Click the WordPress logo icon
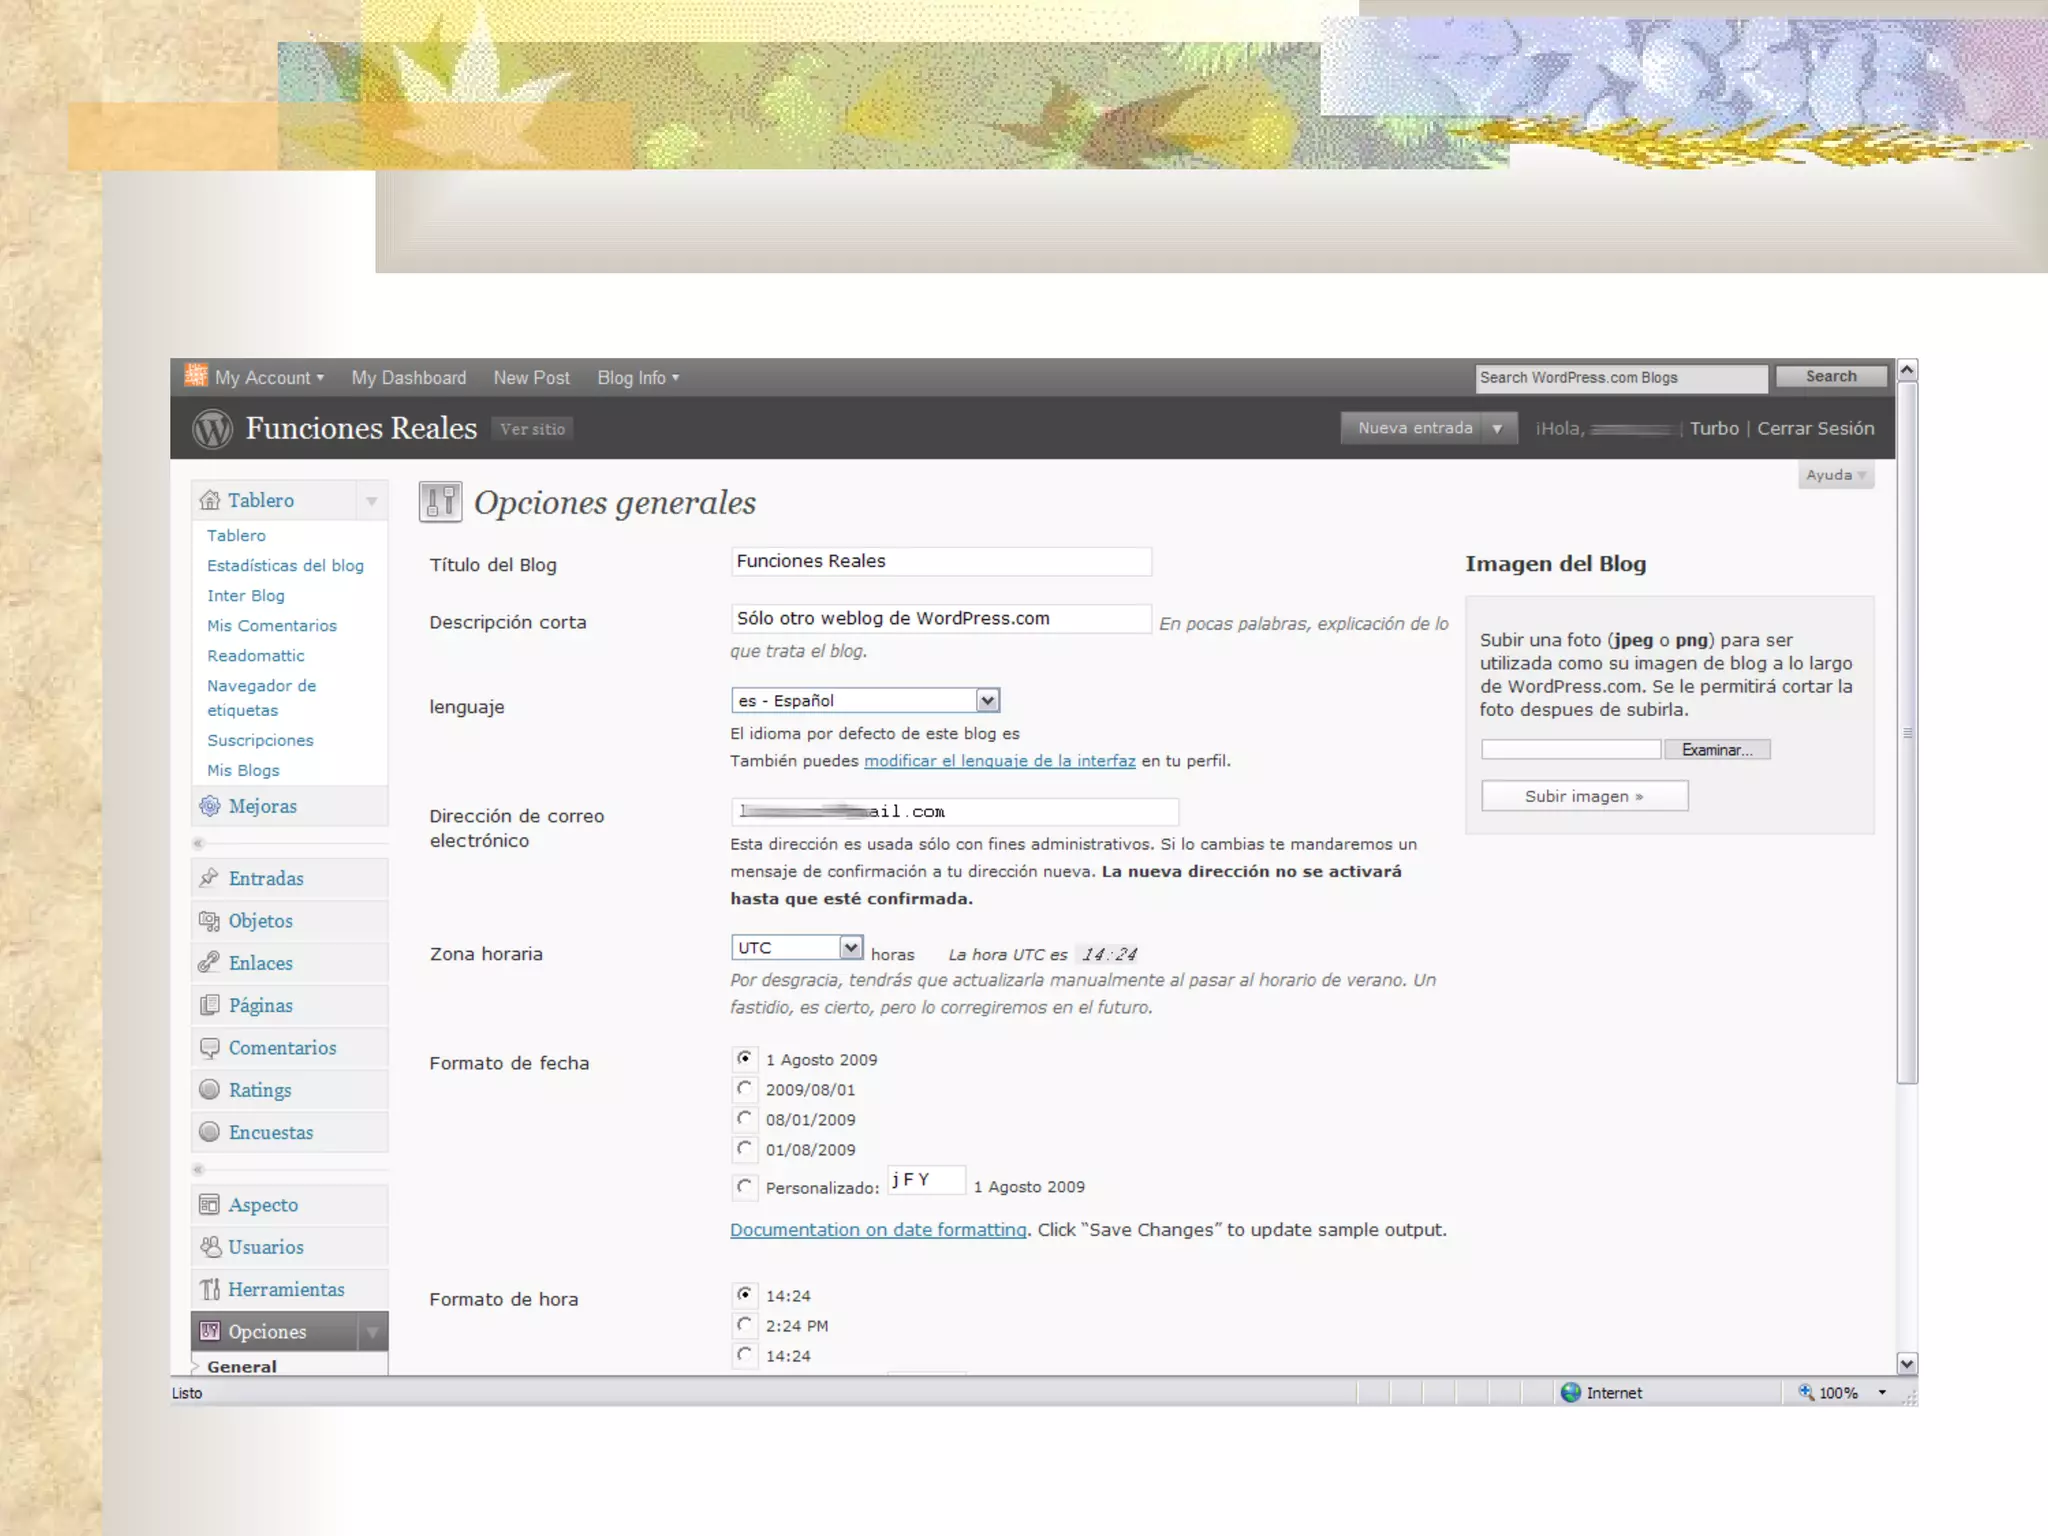 [x=212, y=429]
